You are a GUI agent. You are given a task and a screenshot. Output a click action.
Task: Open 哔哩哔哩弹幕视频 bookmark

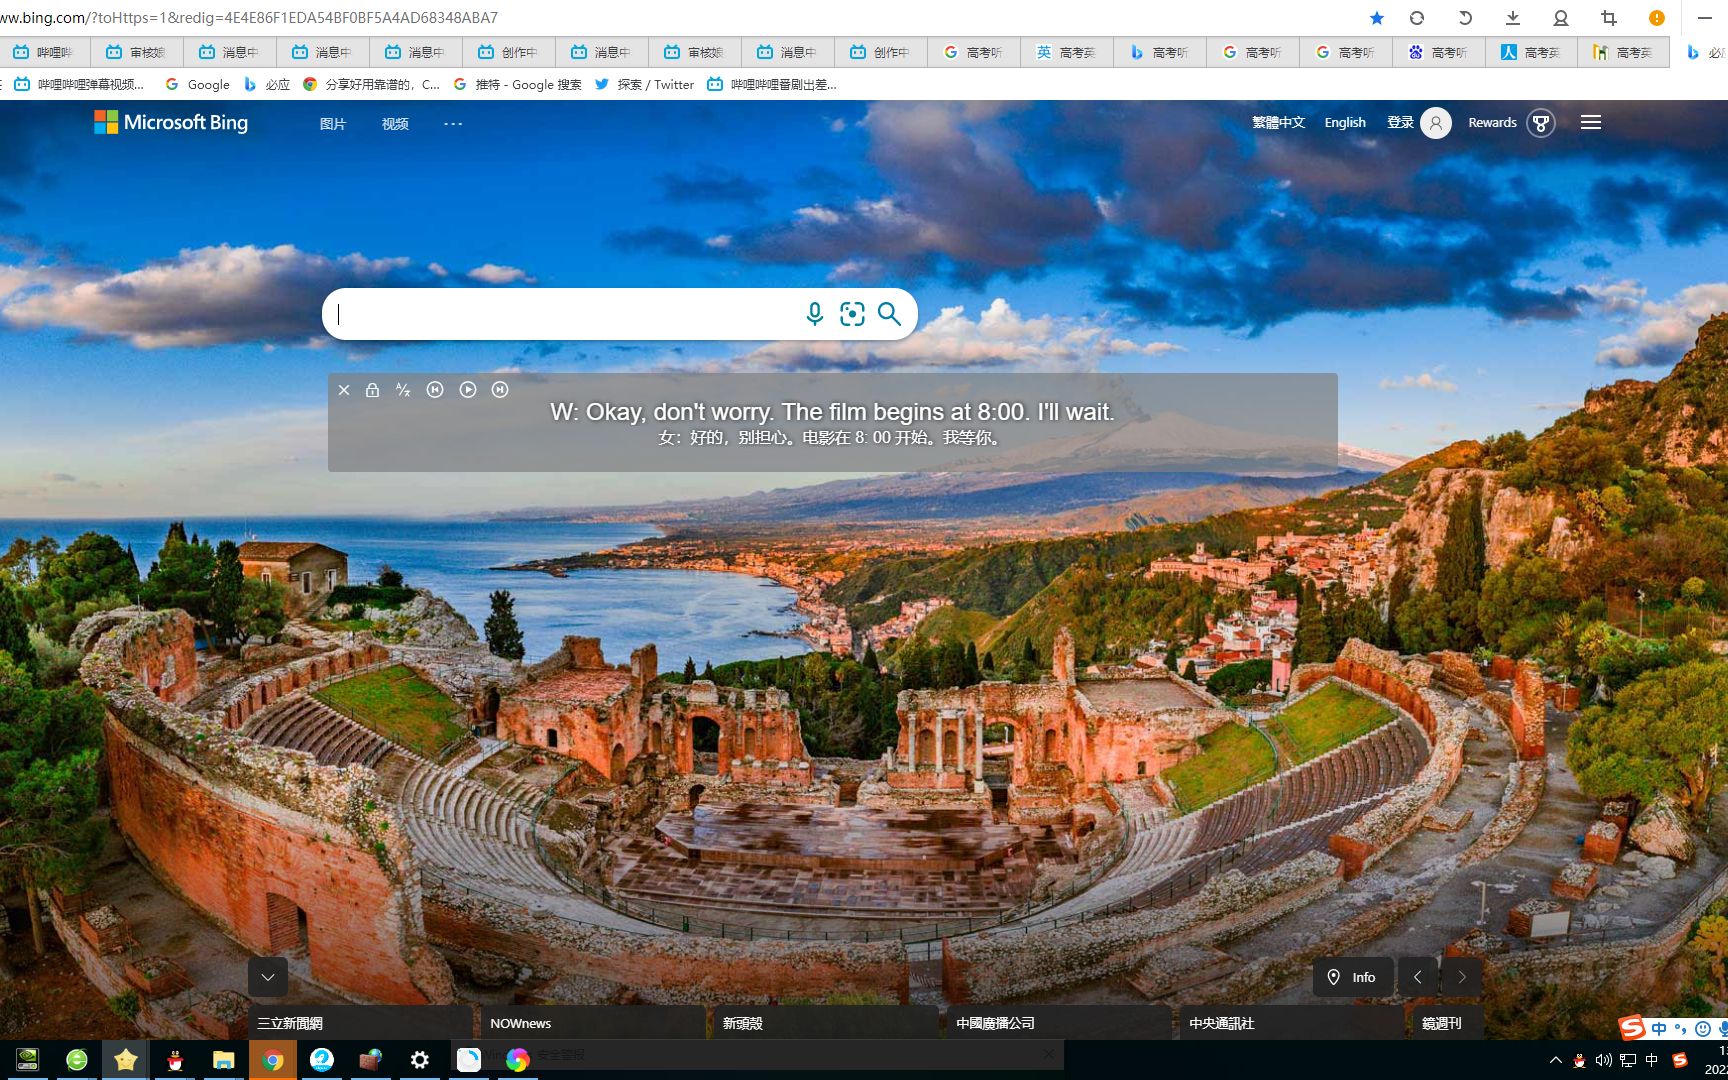79,85
